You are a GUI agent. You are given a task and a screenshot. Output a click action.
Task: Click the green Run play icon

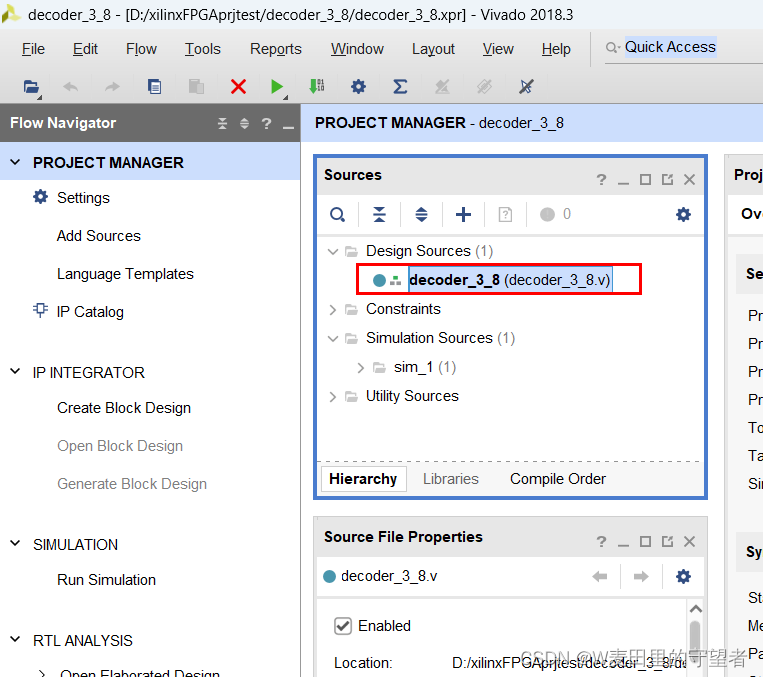[277, 87]
